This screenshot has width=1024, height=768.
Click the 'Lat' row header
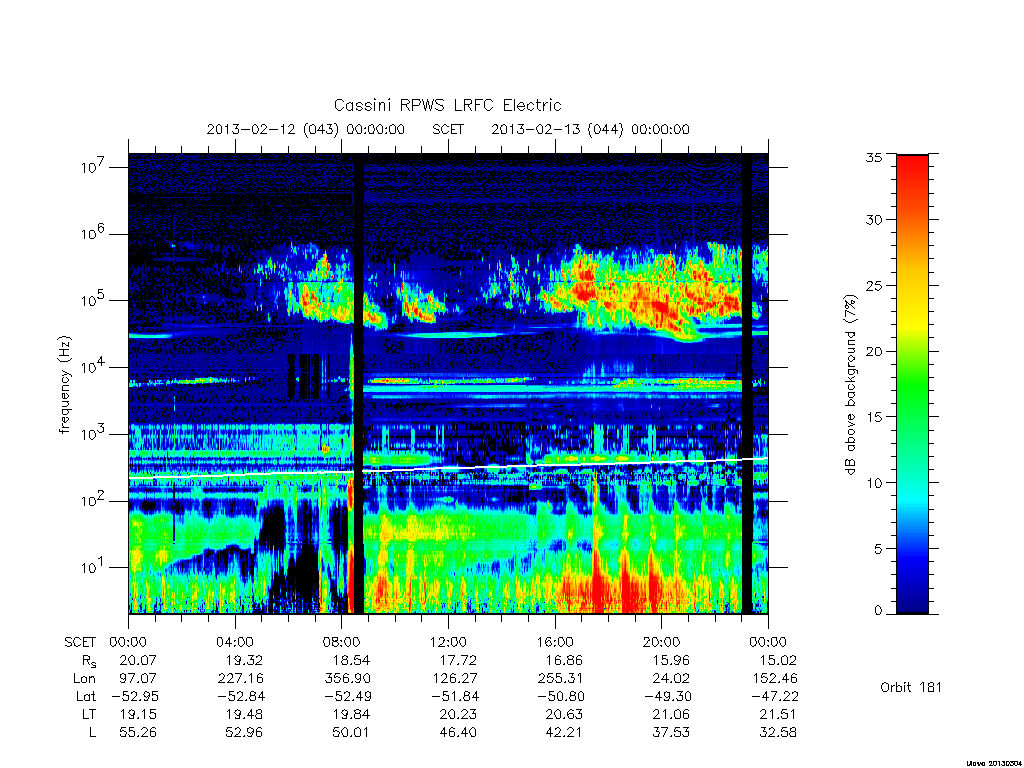pyautogui.click(x=86, y=696)
